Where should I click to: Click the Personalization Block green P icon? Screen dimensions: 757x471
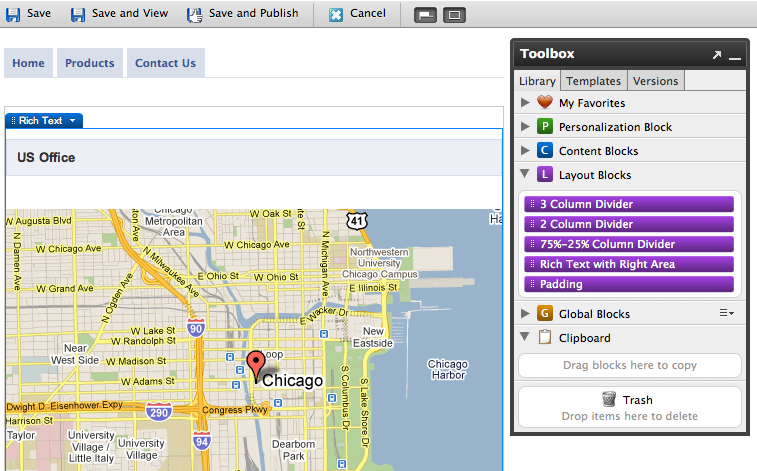545,127
